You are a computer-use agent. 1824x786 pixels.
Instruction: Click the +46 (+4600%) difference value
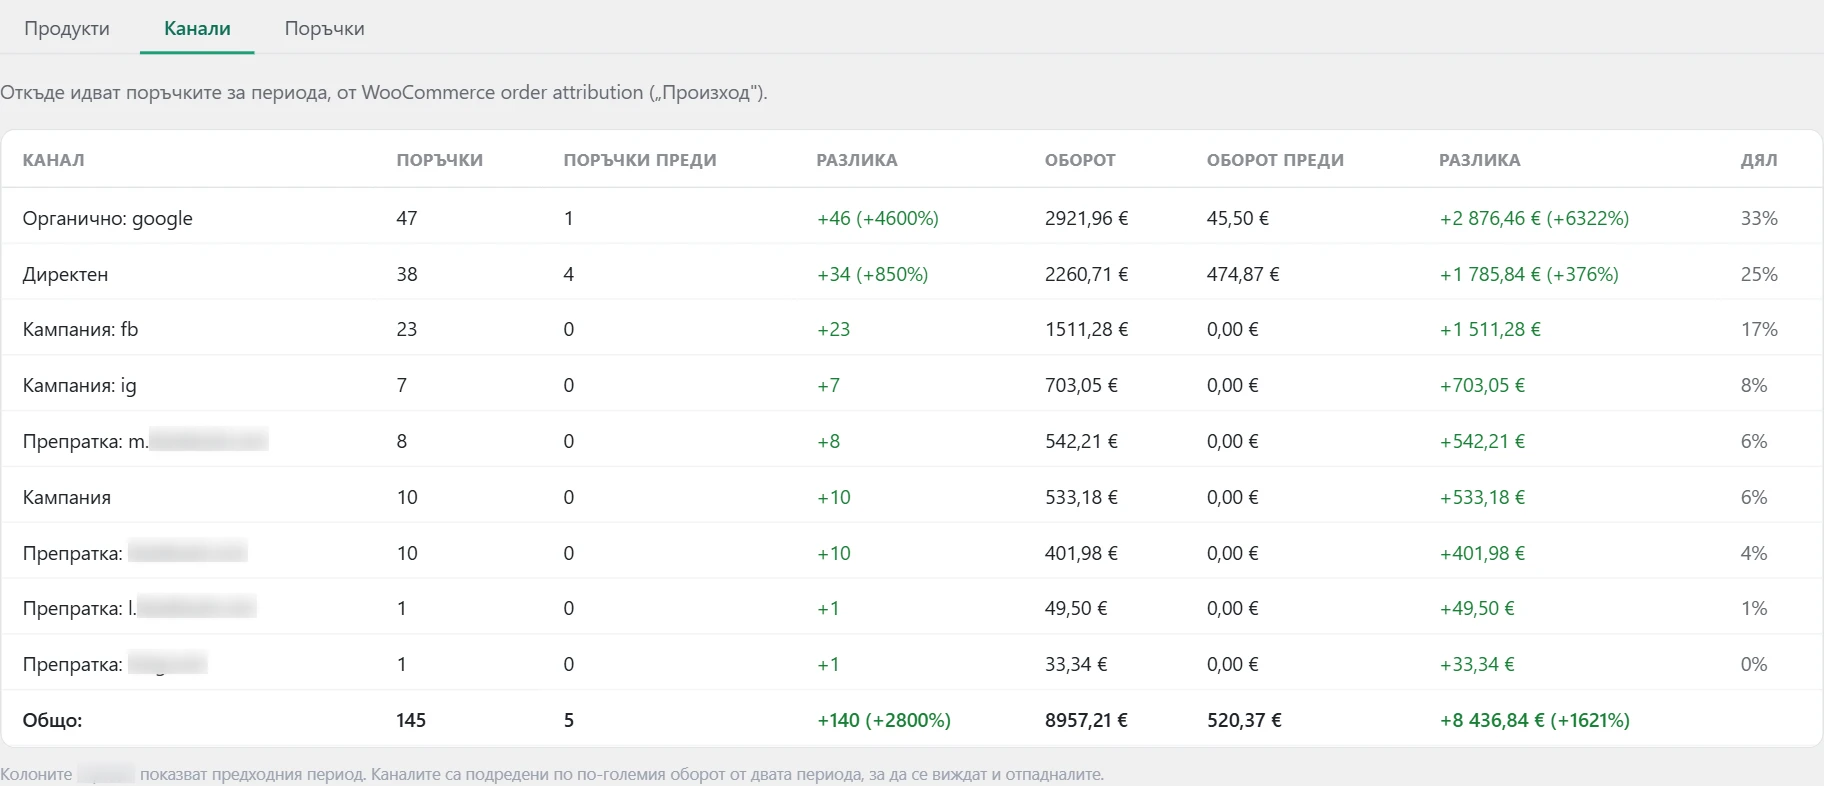tap(878, 218)
